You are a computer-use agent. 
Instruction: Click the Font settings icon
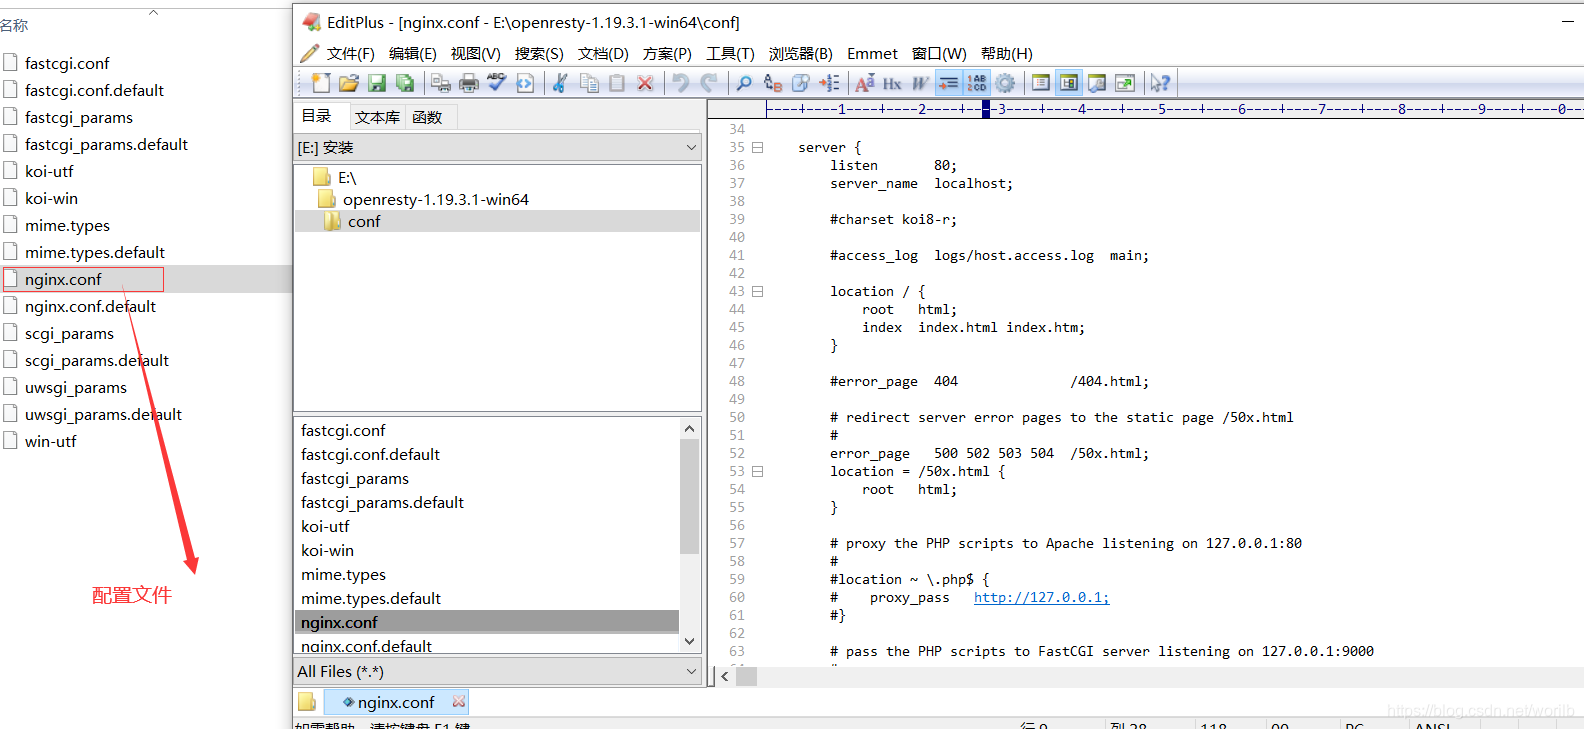(864, 83)
